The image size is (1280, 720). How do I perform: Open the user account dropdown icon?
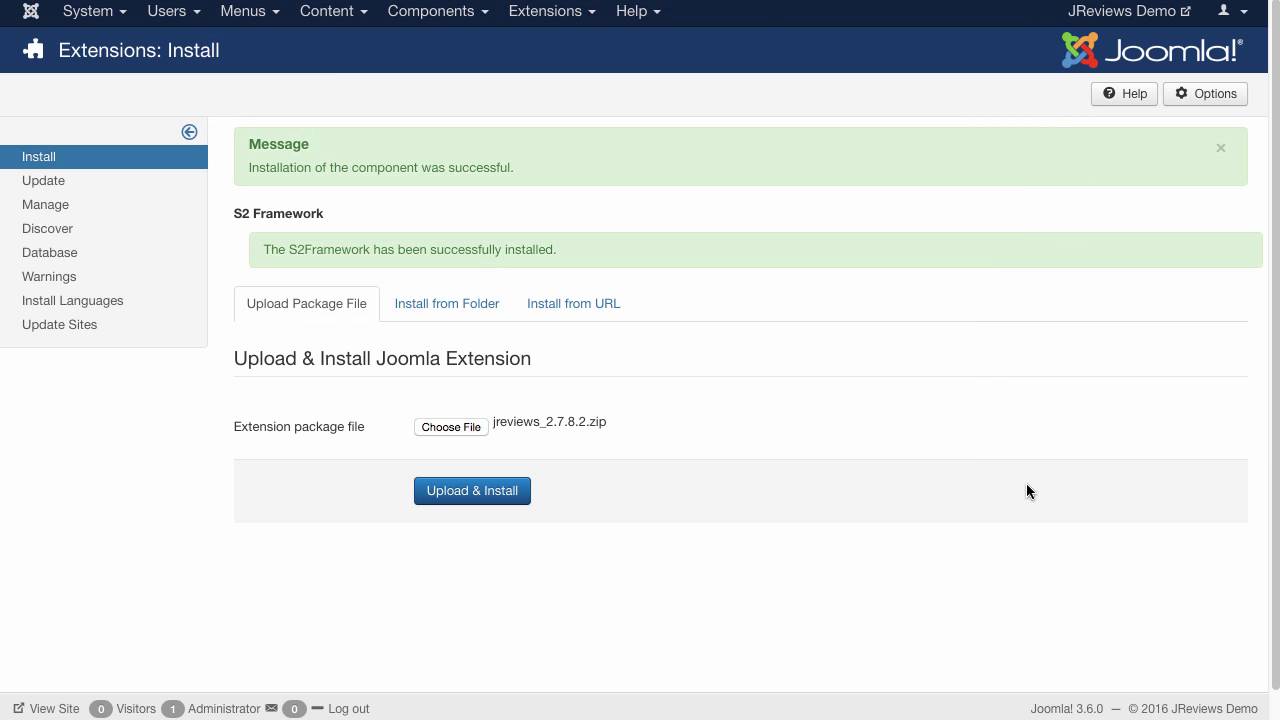pyautogui.click(x=1232, y=11)
